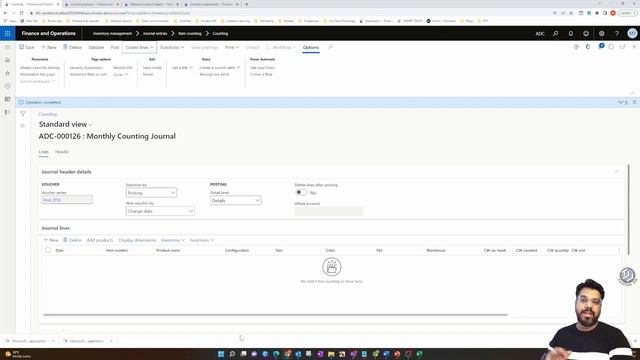Click Personalize this page link
The height and width of the screenshot is (360, 640).
click(x=38, y=74)
